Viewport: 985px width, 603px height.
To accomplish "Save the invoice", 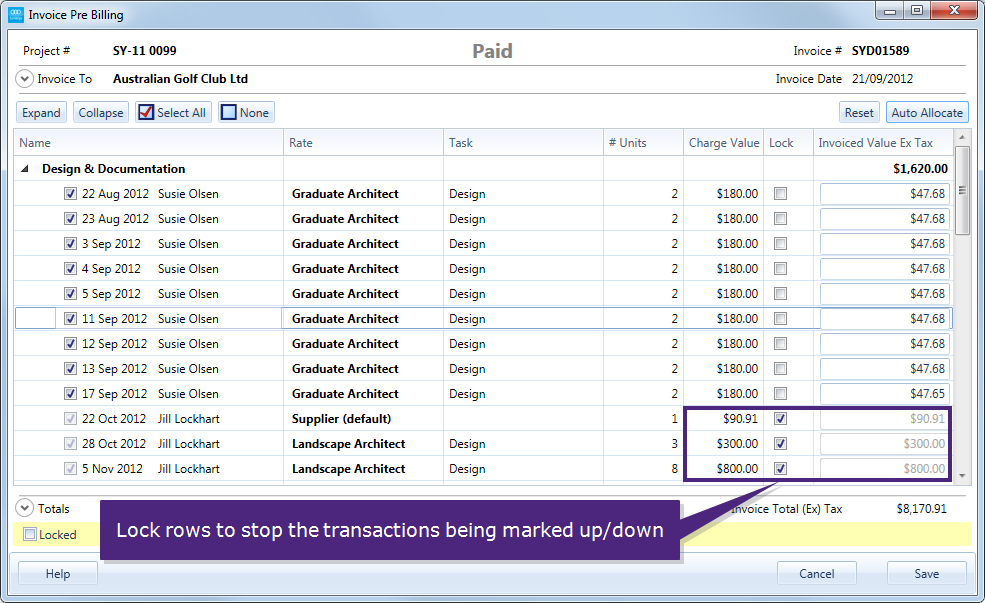I will click(x=926, y=574).
